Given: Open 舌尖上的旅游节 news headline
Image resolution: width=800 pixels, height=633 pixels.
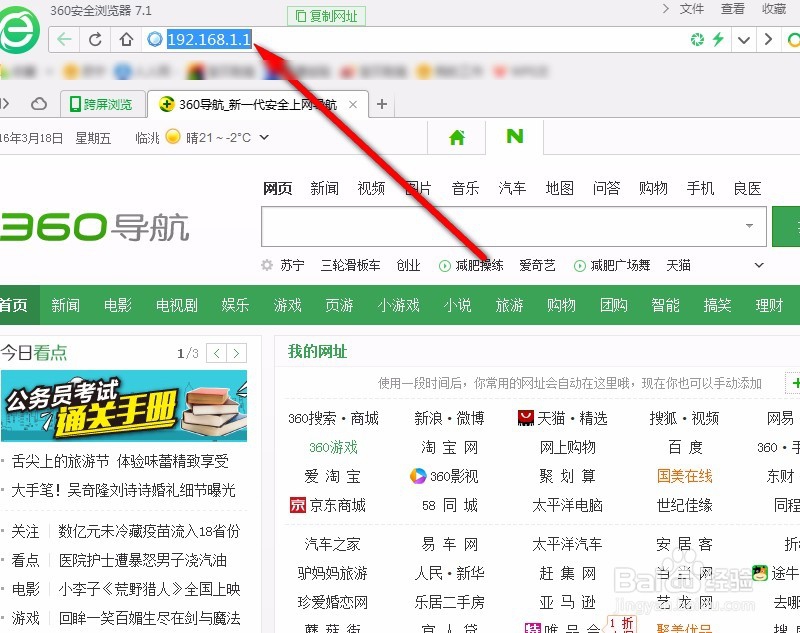Looking at the screenshot, I should coord(120,462).
